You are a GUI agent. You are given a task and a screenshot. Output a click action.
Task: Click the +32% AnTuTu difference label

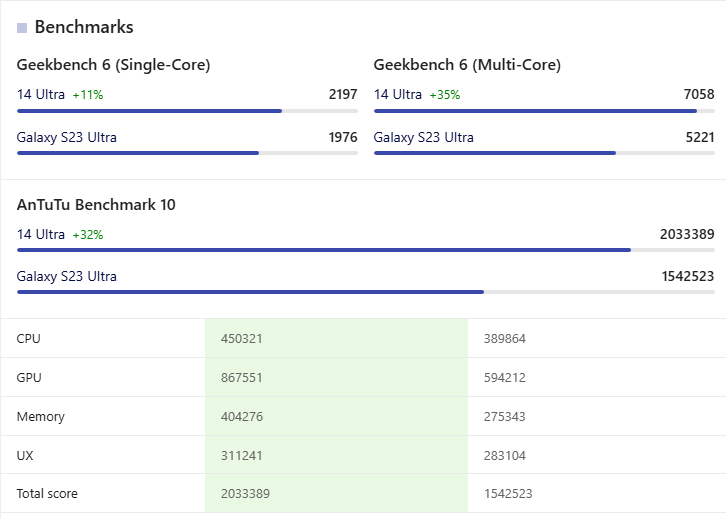tap(88, 235)
